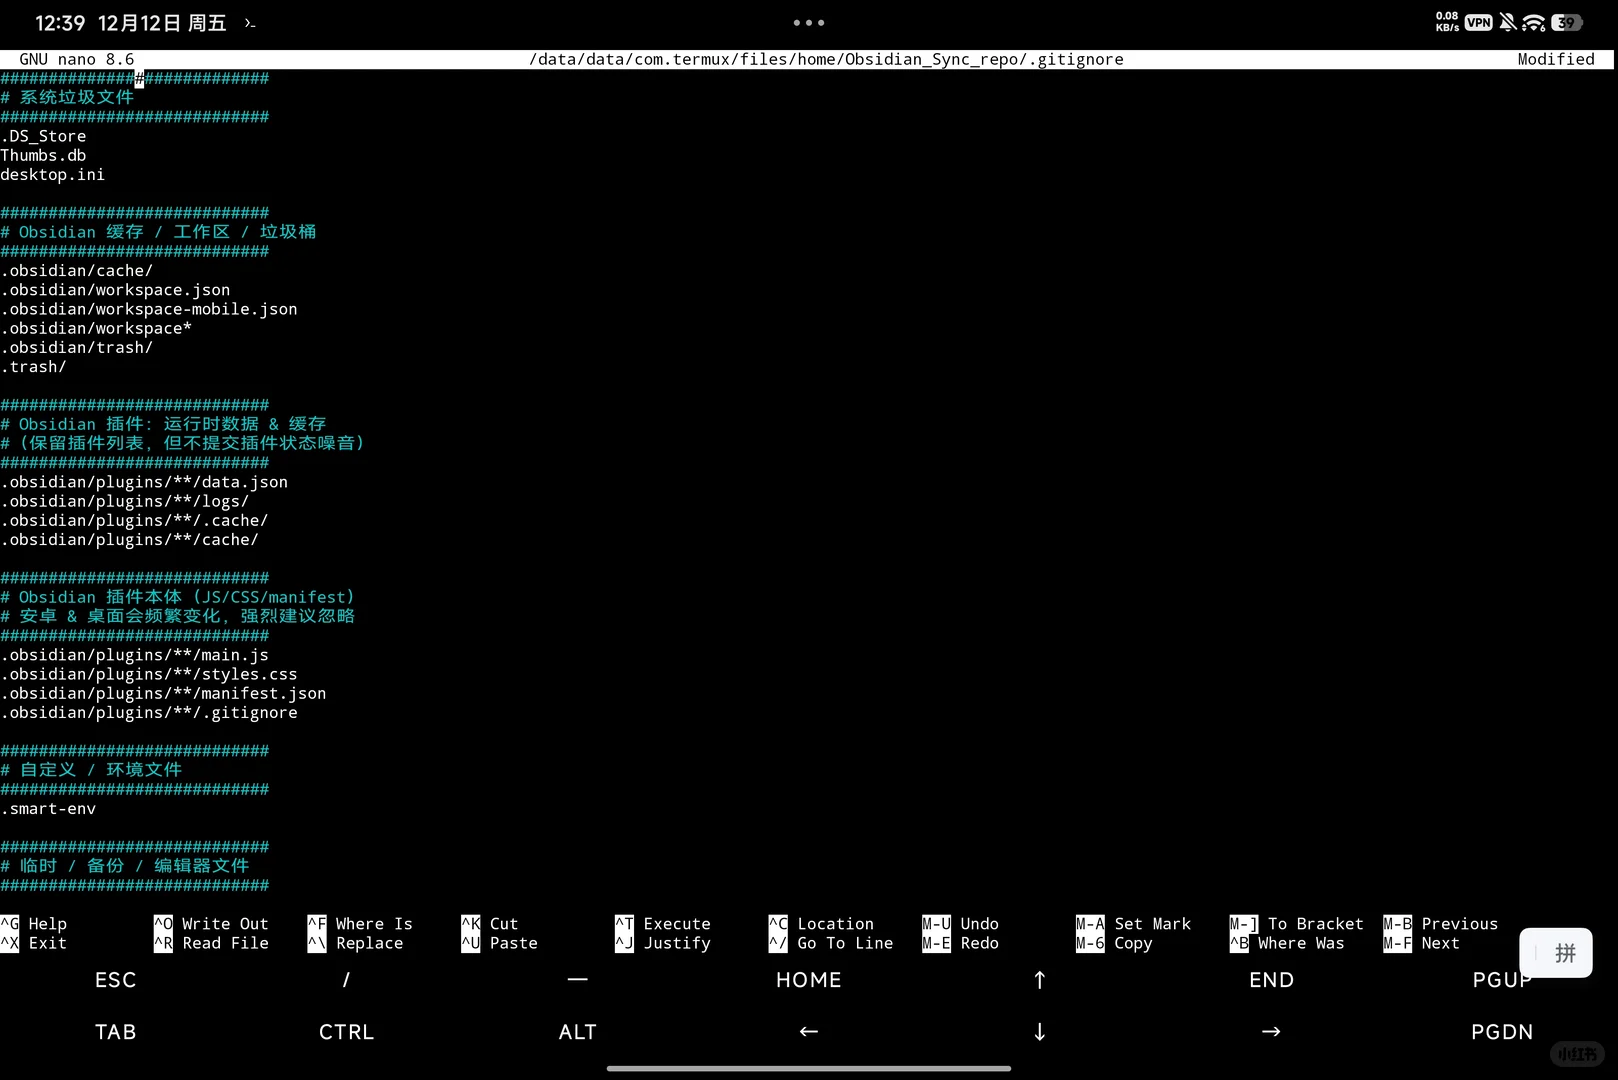Tap the VPN status bar icon
Screen dimensions: 1618x1080
[x=1477, y=21]
